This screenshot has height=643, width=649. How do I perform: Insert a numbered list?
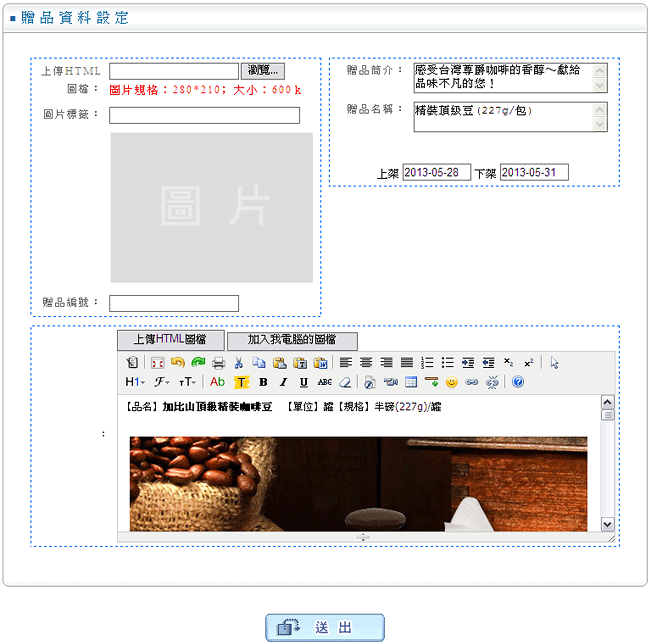(427, 363)
